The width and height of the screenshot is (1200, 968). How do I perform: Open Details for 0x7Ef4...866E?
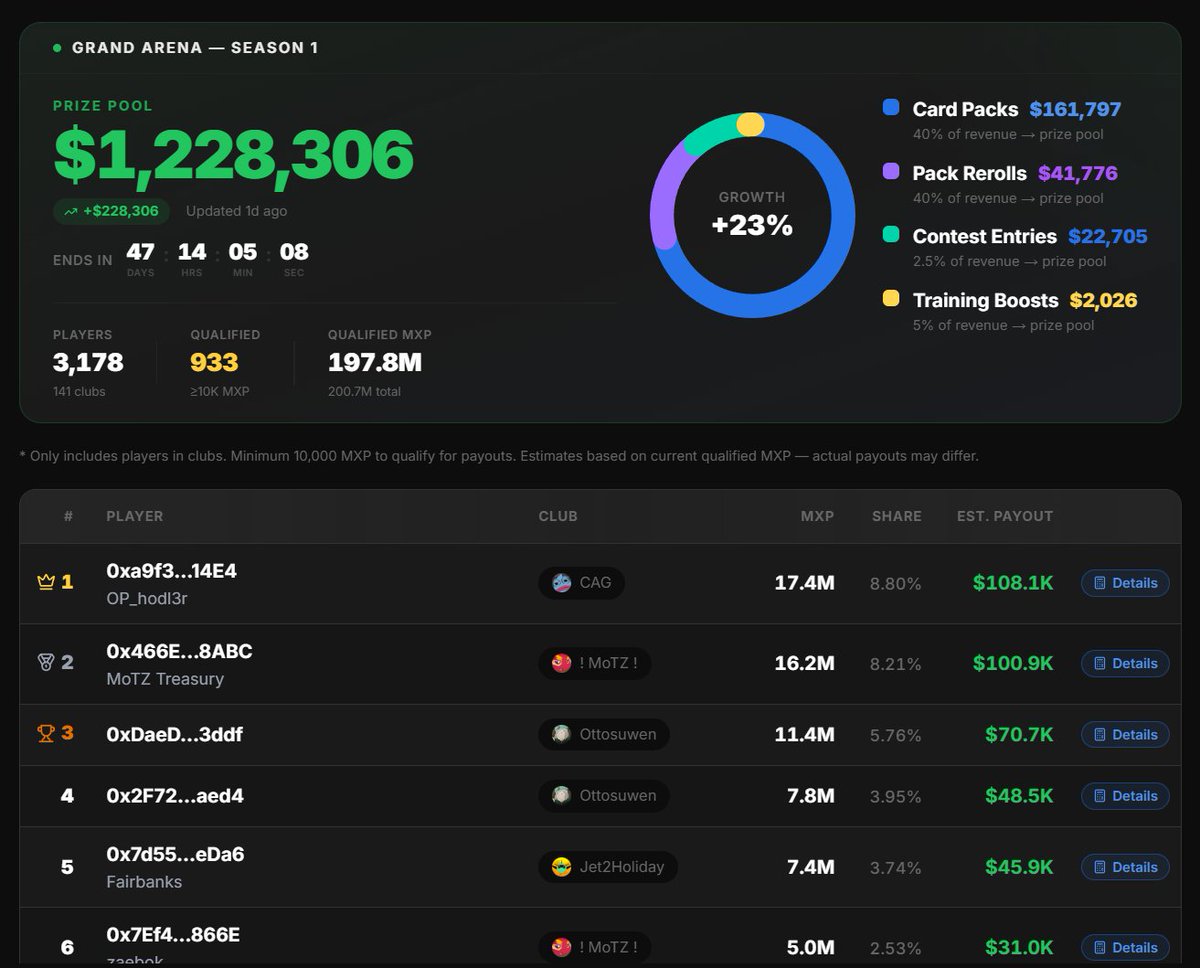[x=1125, y=947]
